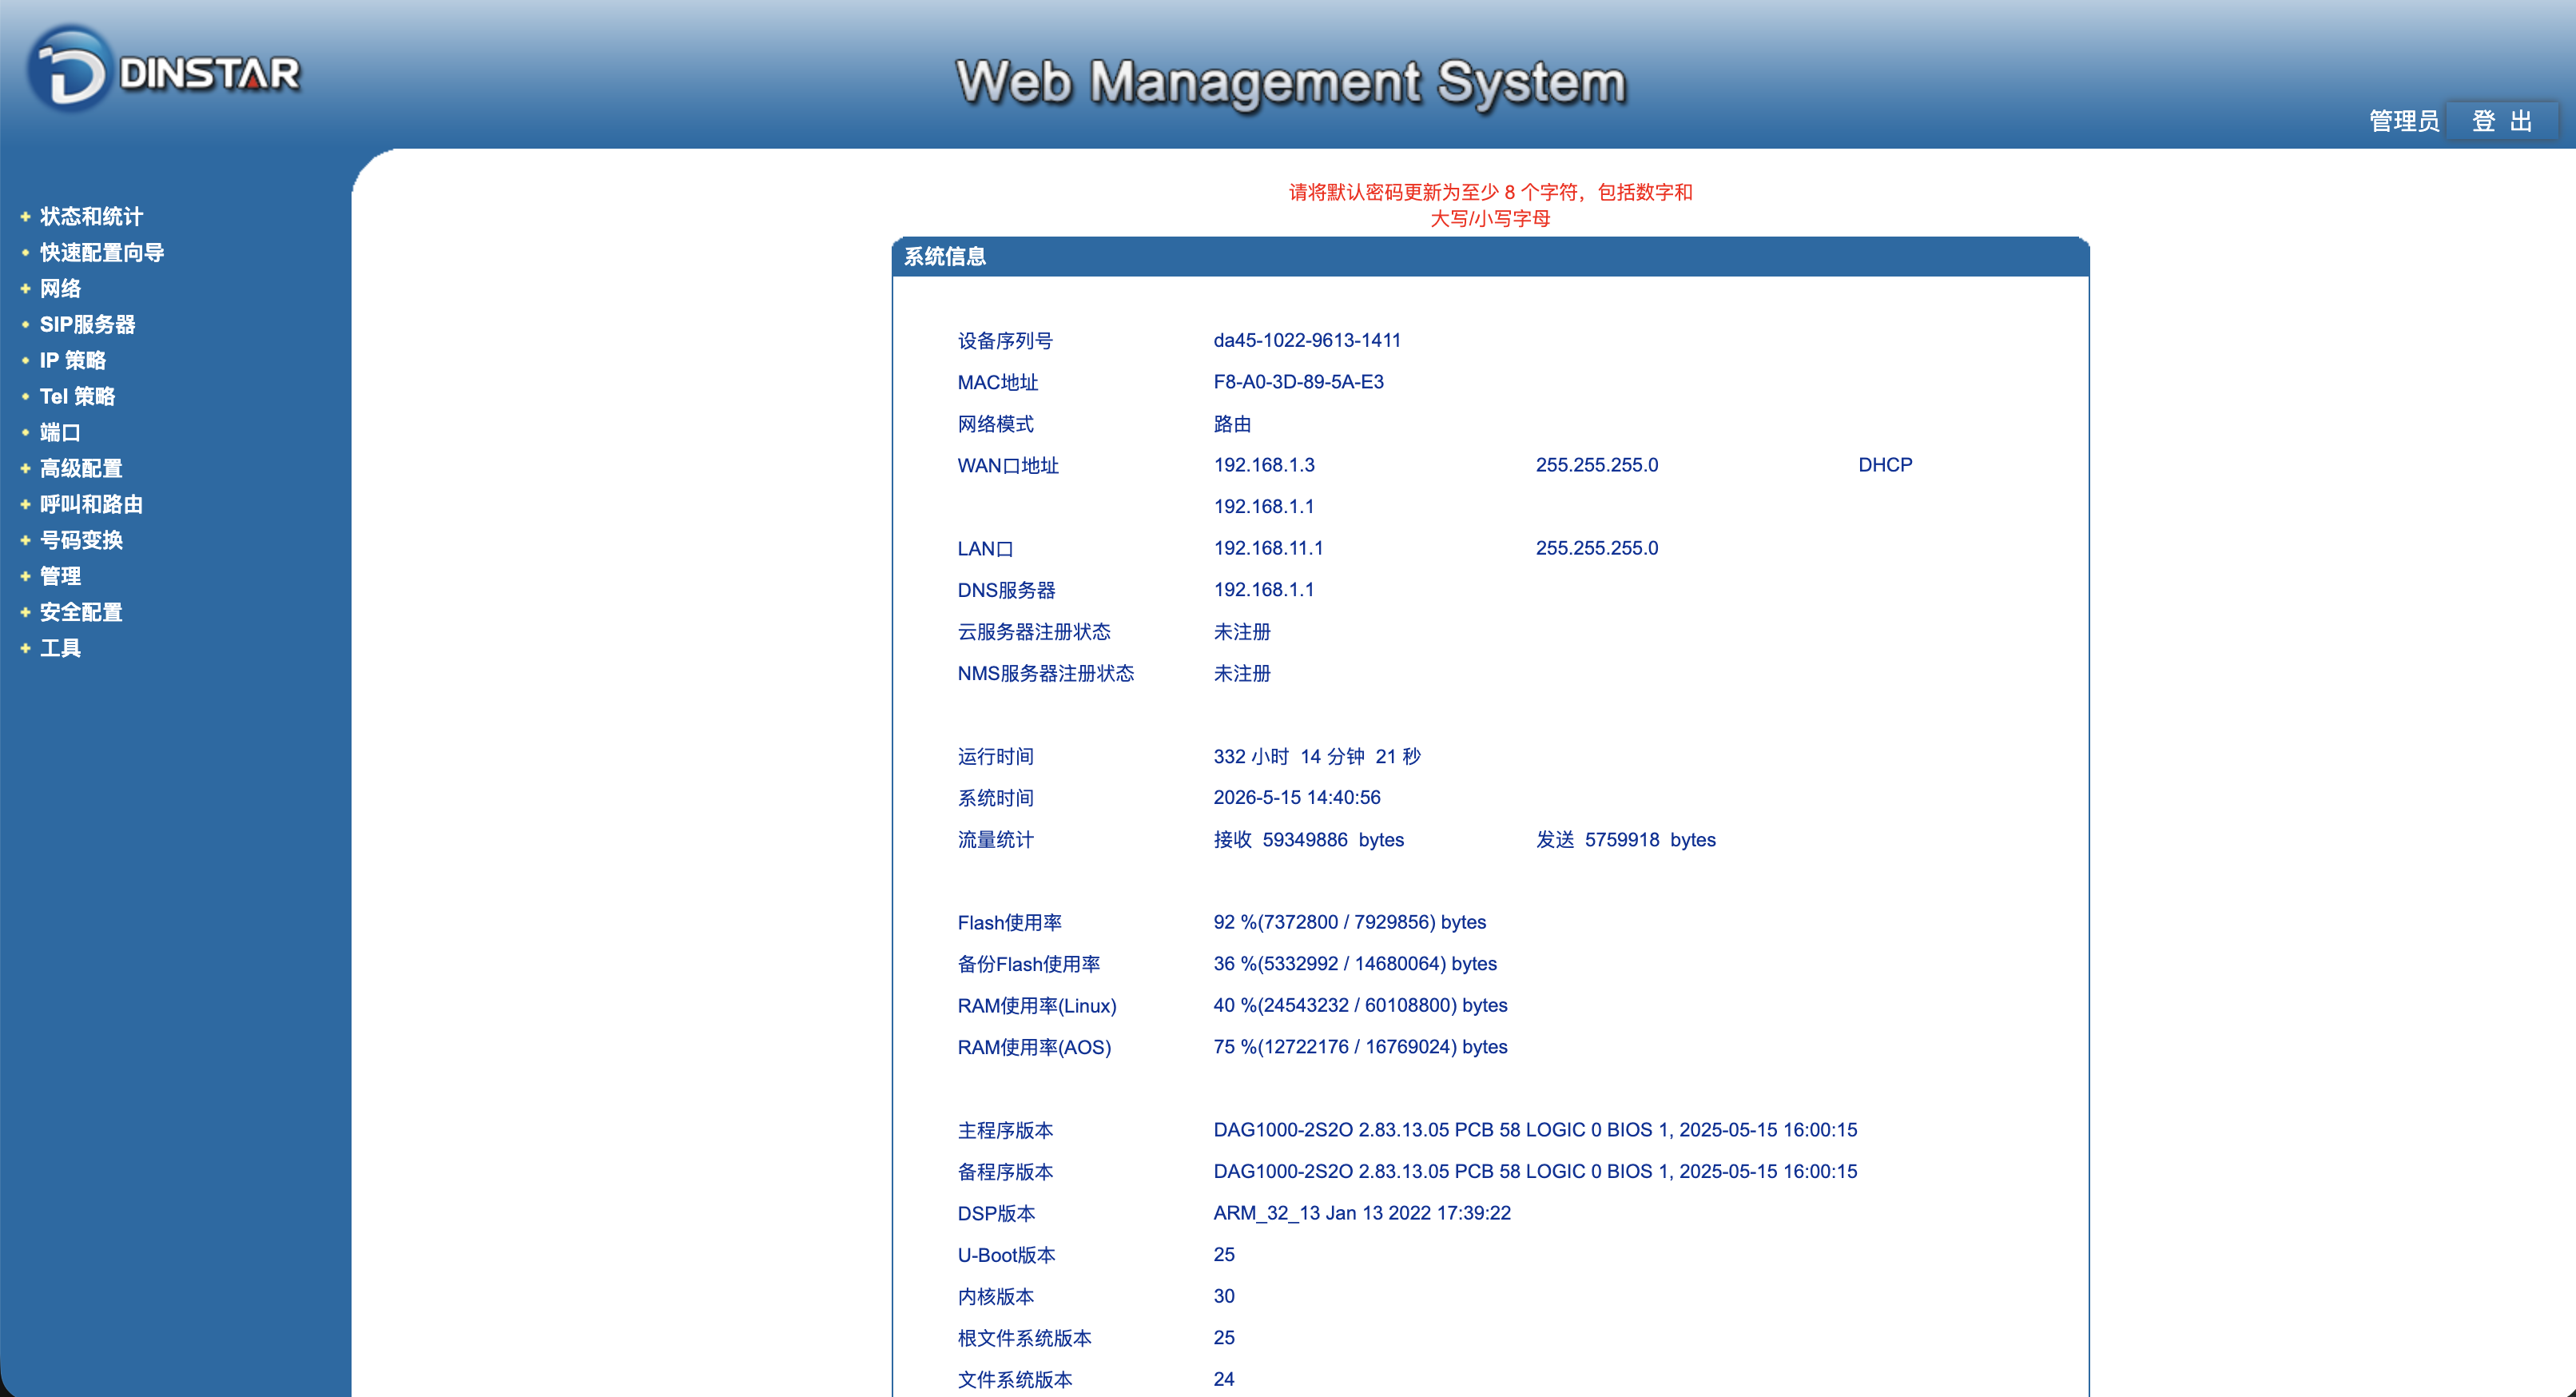This screenshot has width=2576, height=1397.
Task: Open 端口 menu item
Action: [60, 432]
